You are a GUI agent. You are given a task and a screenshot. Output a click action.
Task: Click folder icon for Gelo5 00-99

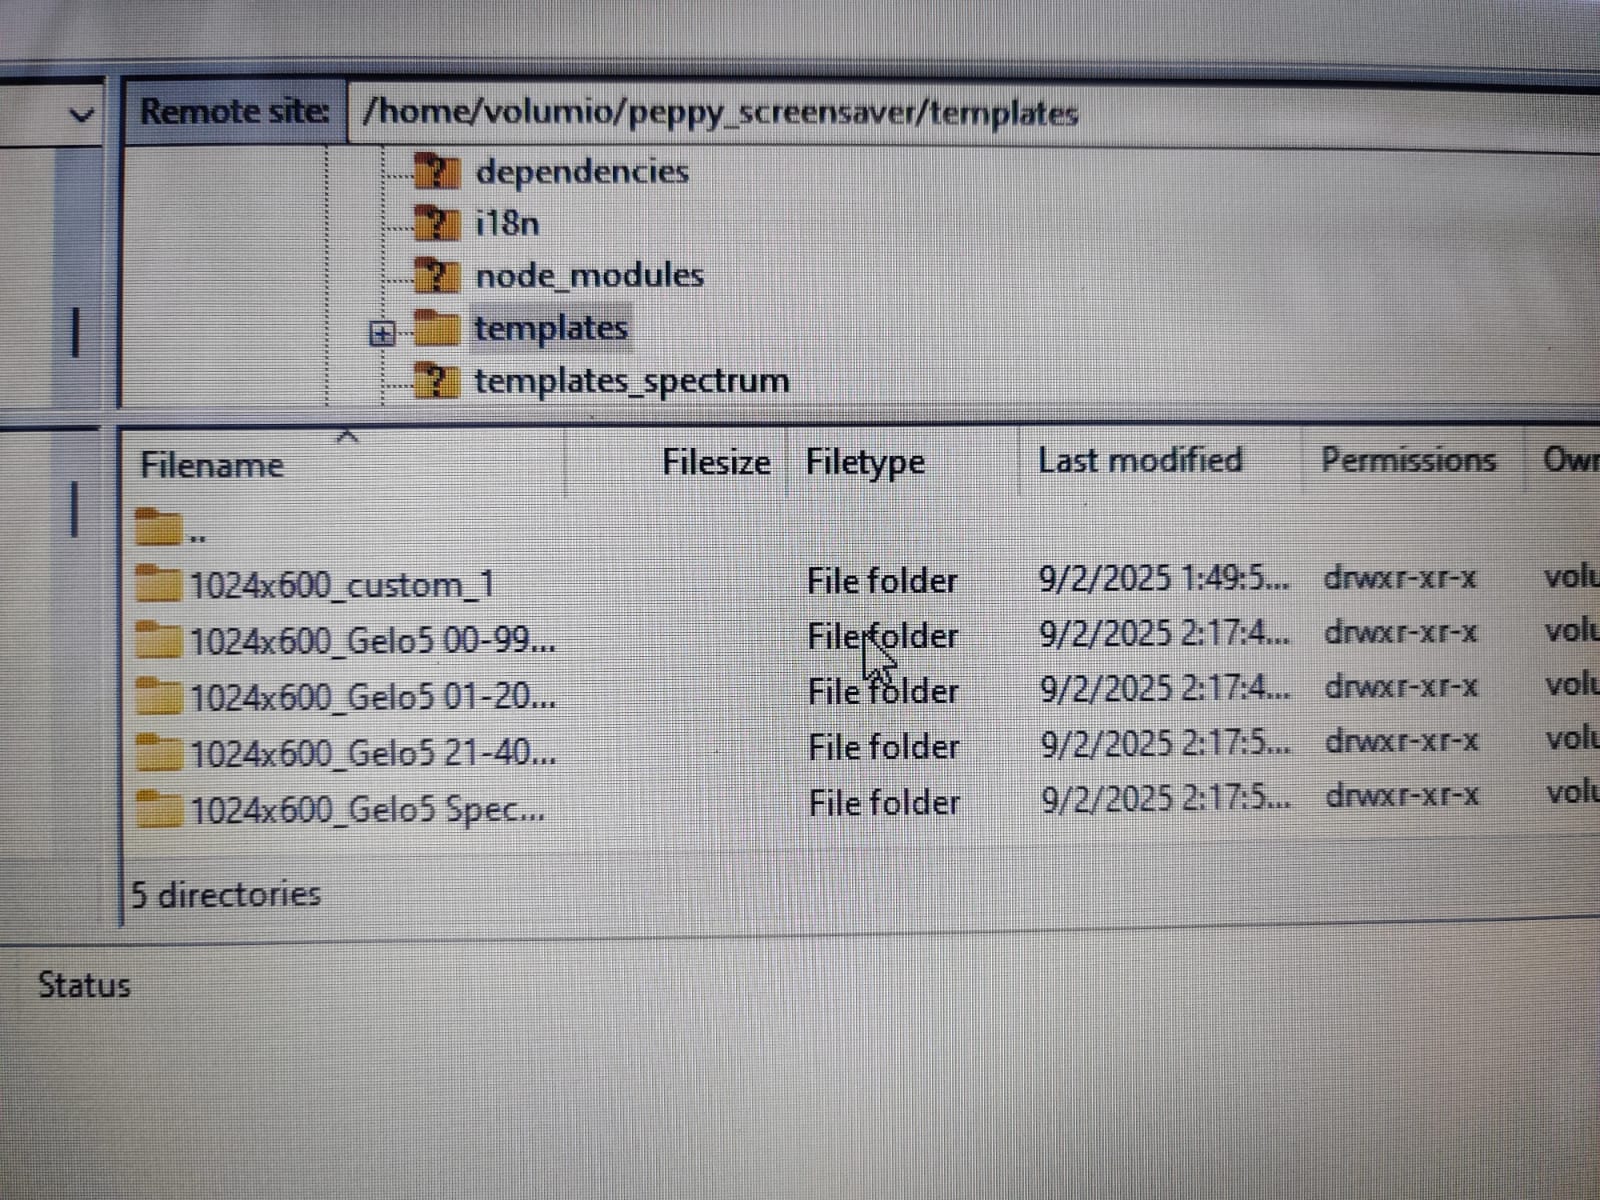tap(159, 639)
